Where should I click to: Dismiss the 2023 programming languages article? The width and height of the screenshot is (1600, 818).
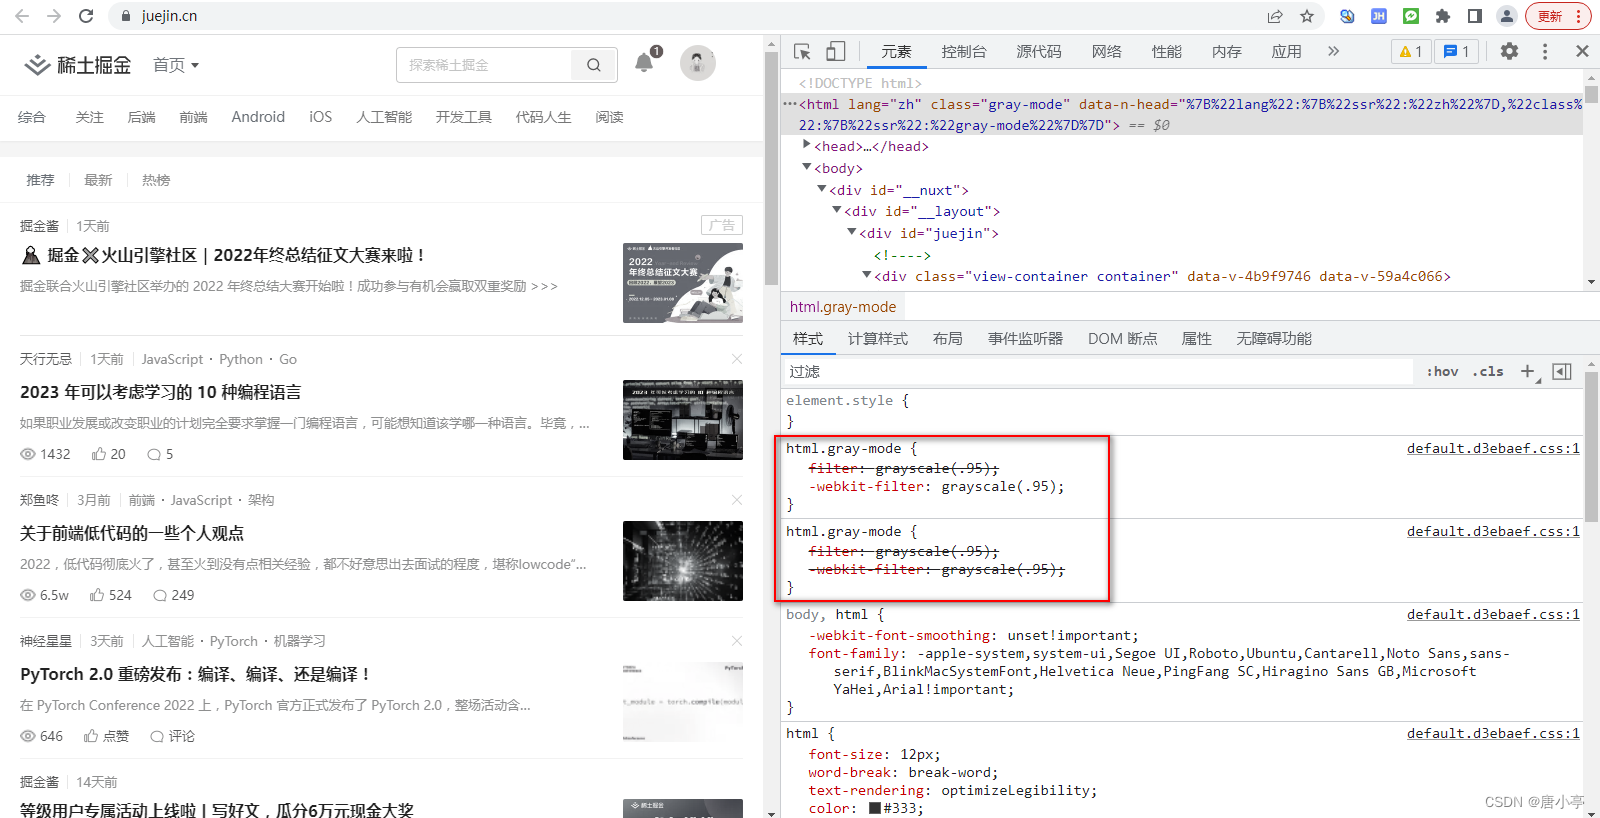coord(737,359)
